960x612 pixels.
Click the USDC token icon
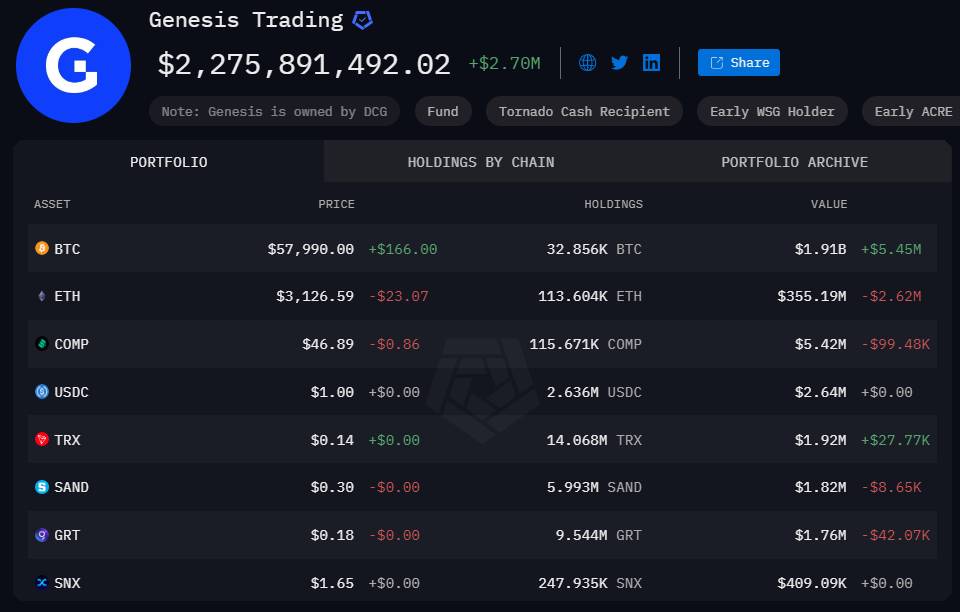pos(42,391)
